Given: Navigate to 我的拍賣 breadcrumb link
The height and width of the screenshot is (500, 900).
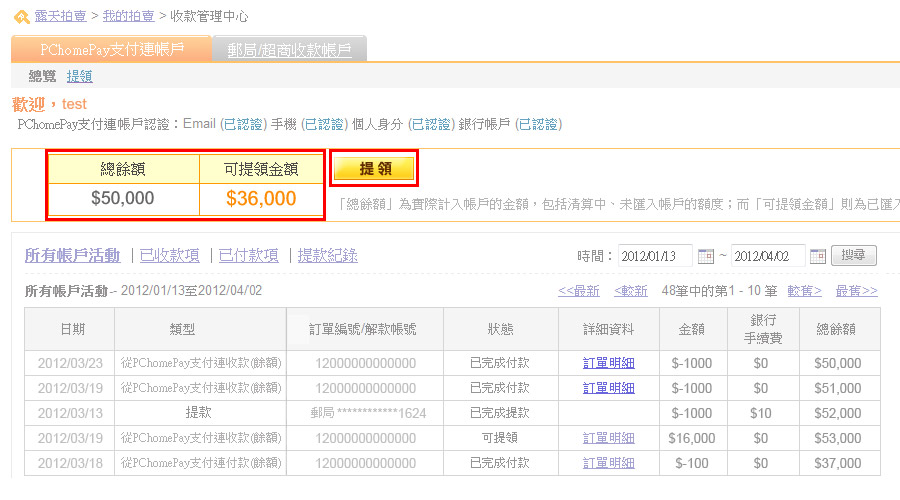Looking at the screenshot, I should click(128, 17).
